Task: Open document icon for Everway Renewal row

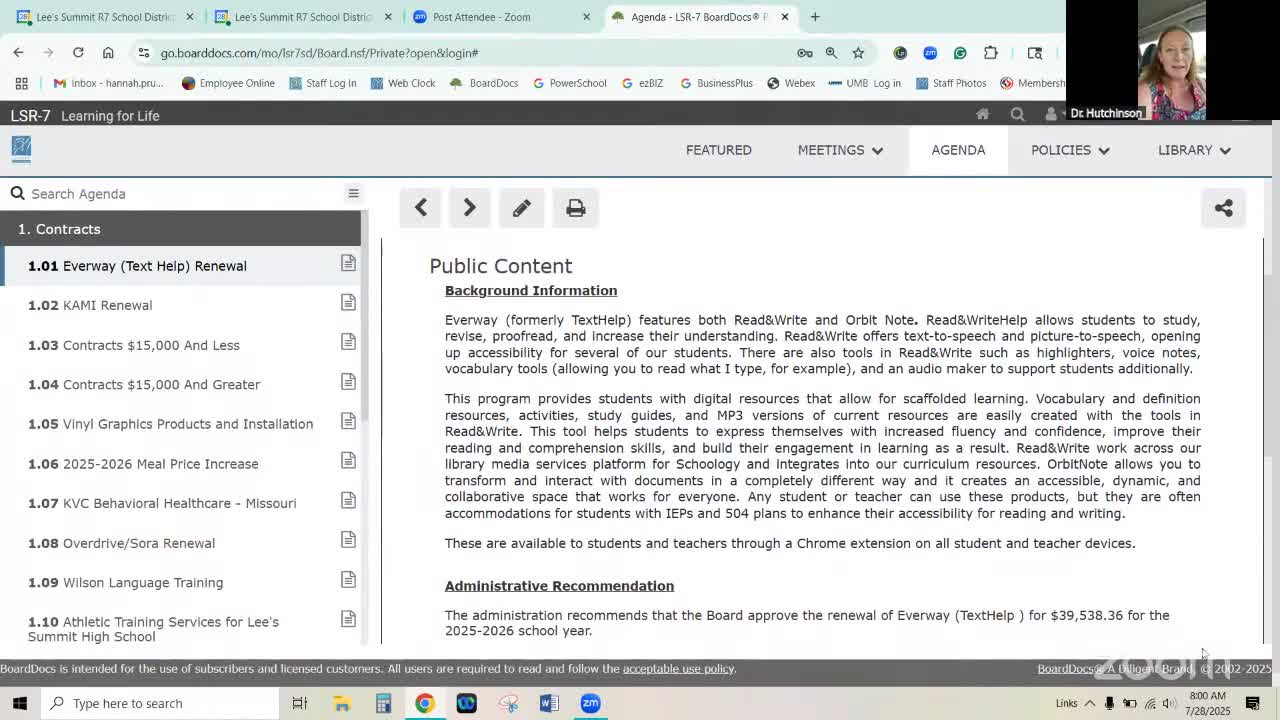Action: (348, 263)
